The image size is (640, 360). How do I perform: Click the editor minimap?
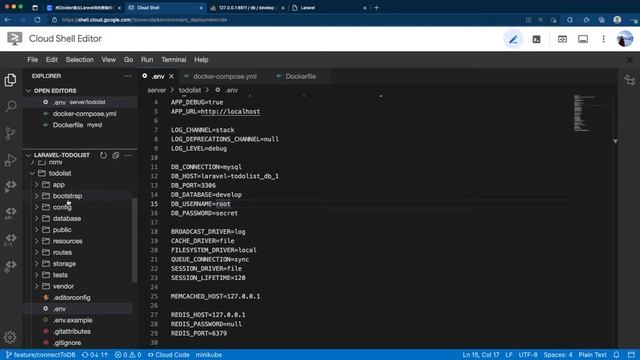[x=592, y=113]
